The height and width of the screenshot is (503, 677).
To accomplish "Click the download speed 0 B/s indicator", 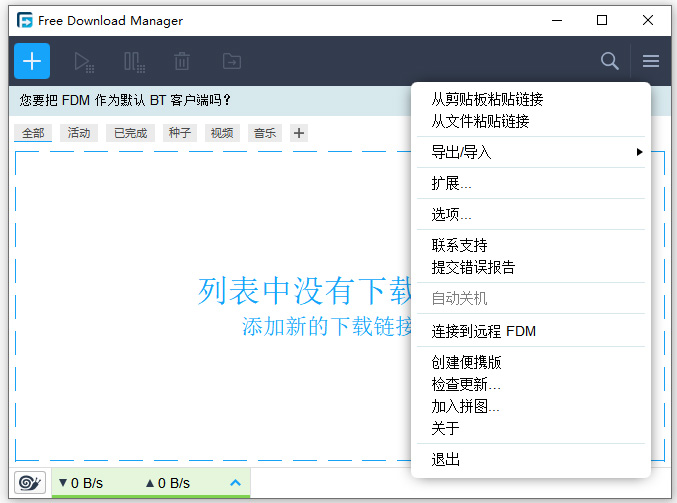I will [81, 483].
